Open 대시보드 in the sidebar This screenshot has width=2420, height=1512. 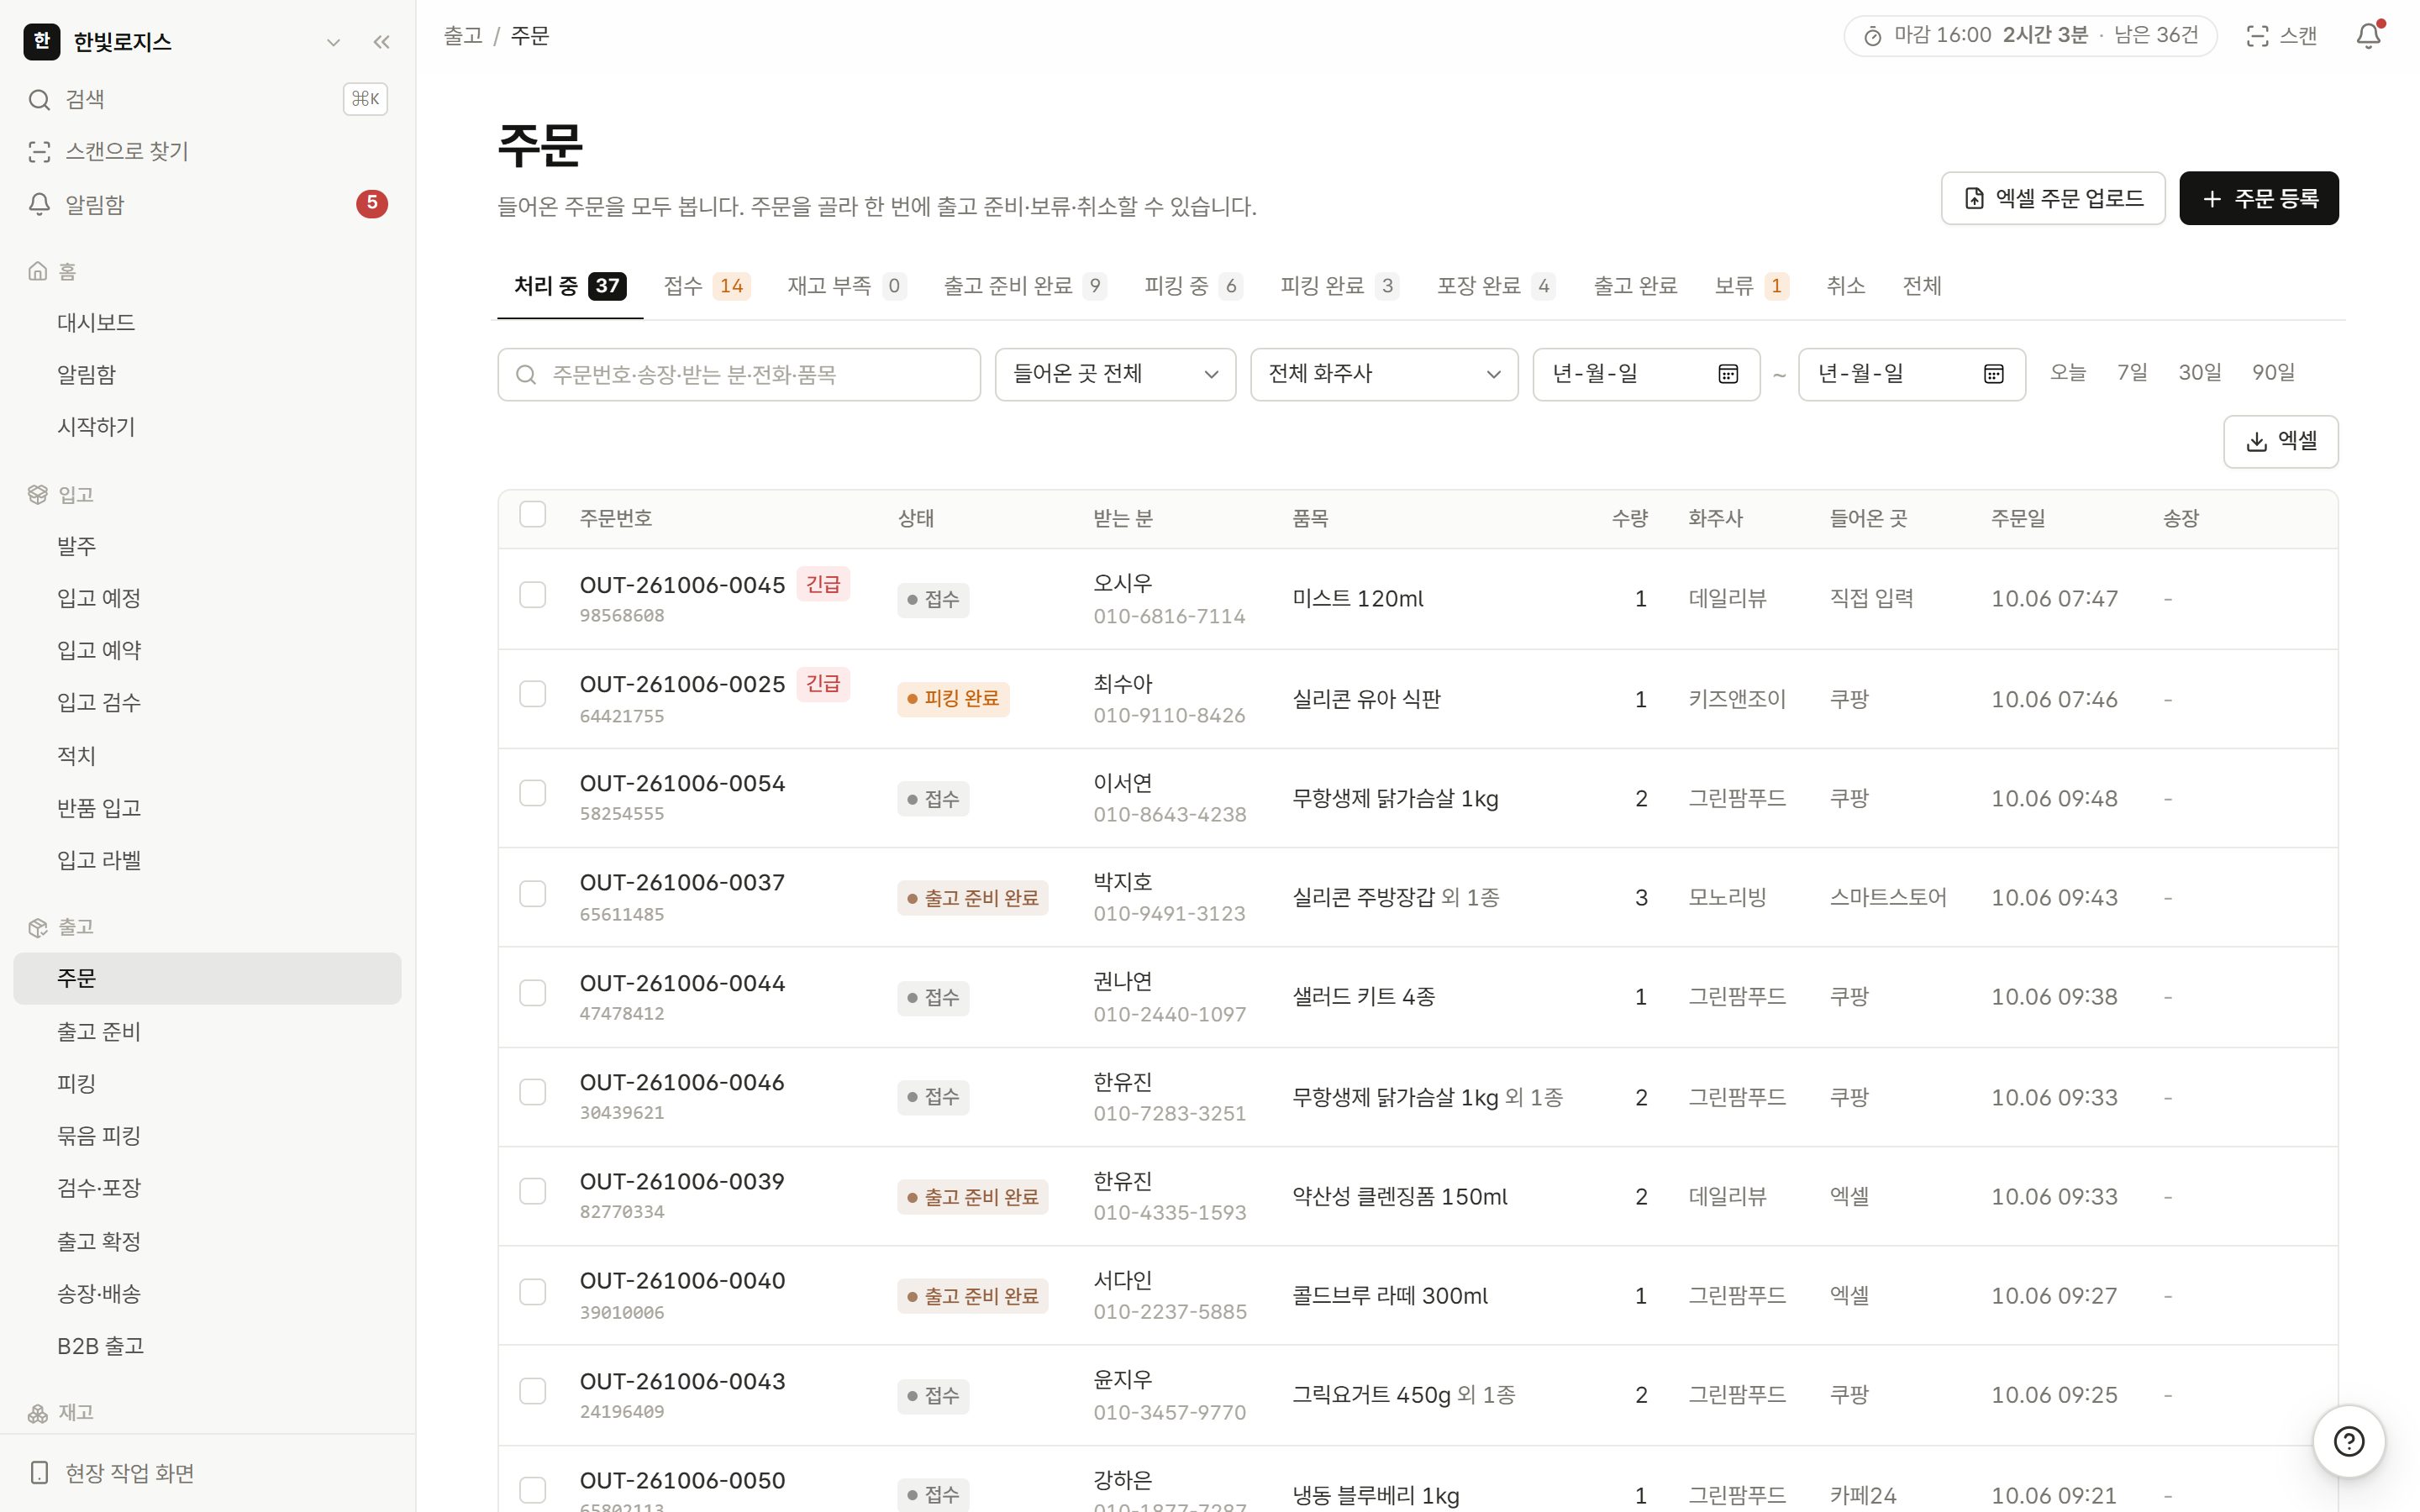207,322
